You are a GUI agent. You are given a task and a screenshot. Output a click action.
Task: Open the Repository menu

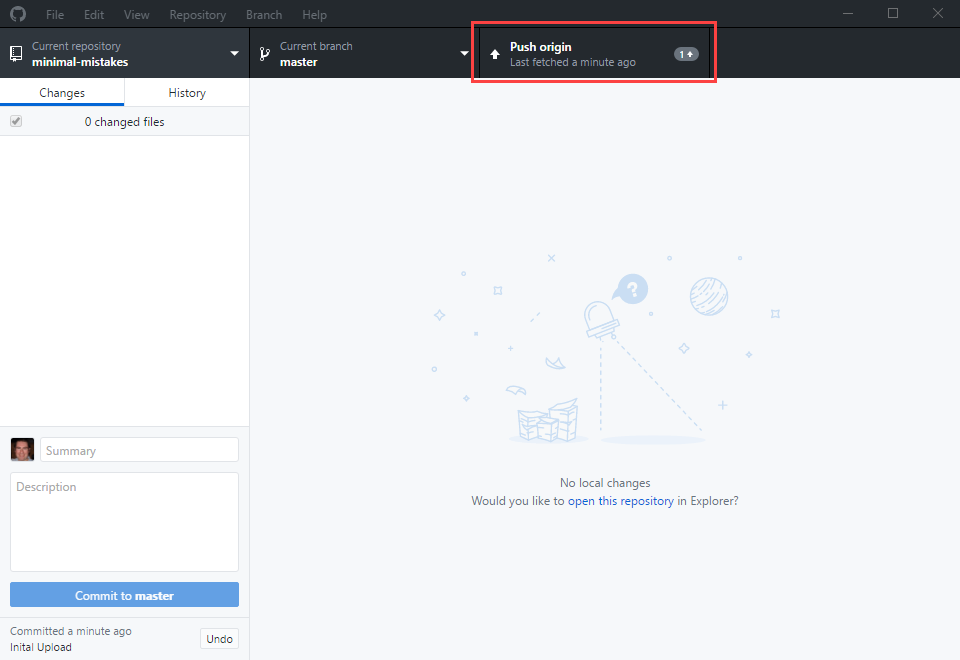click(x=198, y=15)
